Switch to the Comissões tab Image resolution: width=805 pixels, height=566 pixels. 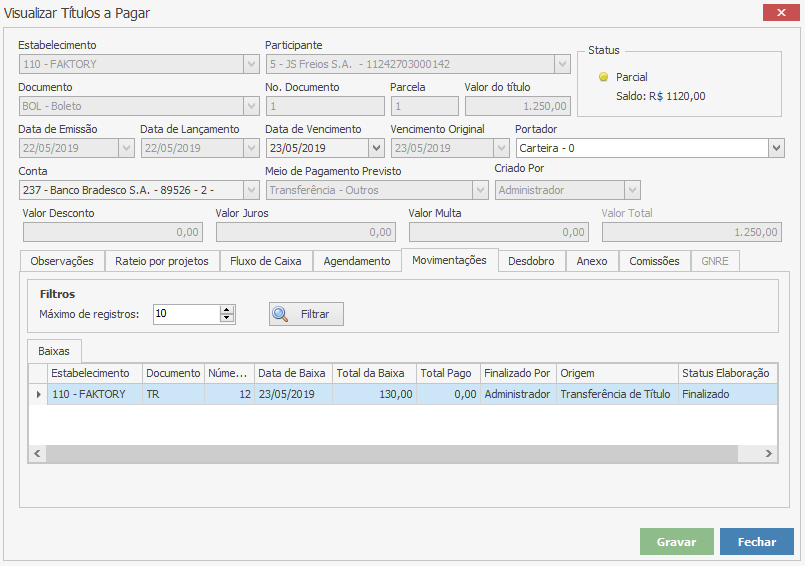pos(654,261)
